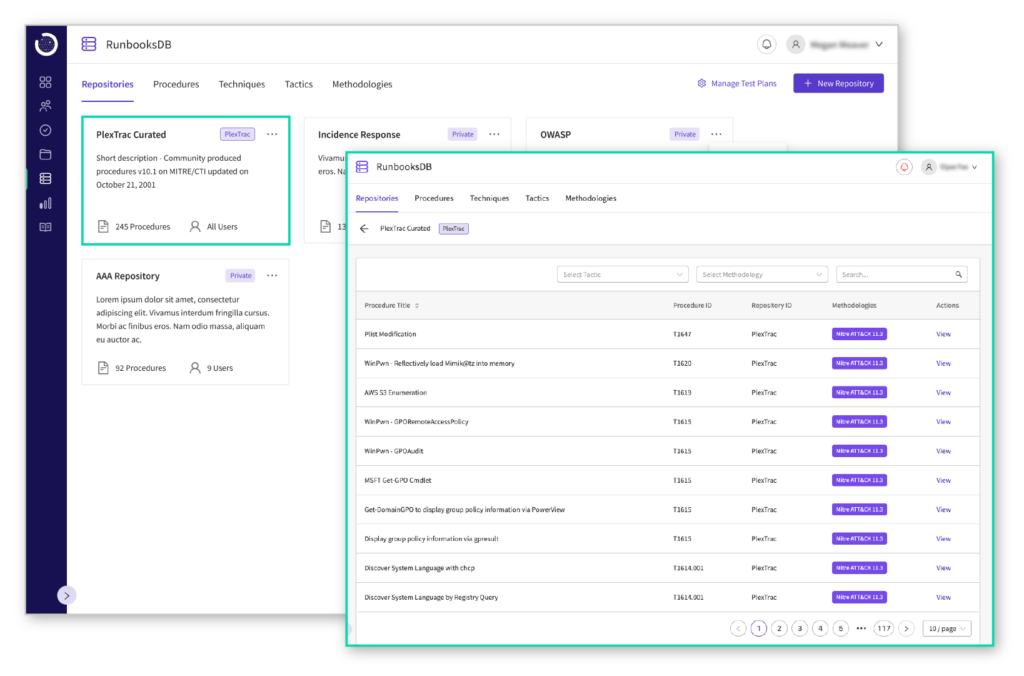Click procedure ID T1647 cell
The image size is (1024, 676).
coord(682,334)
